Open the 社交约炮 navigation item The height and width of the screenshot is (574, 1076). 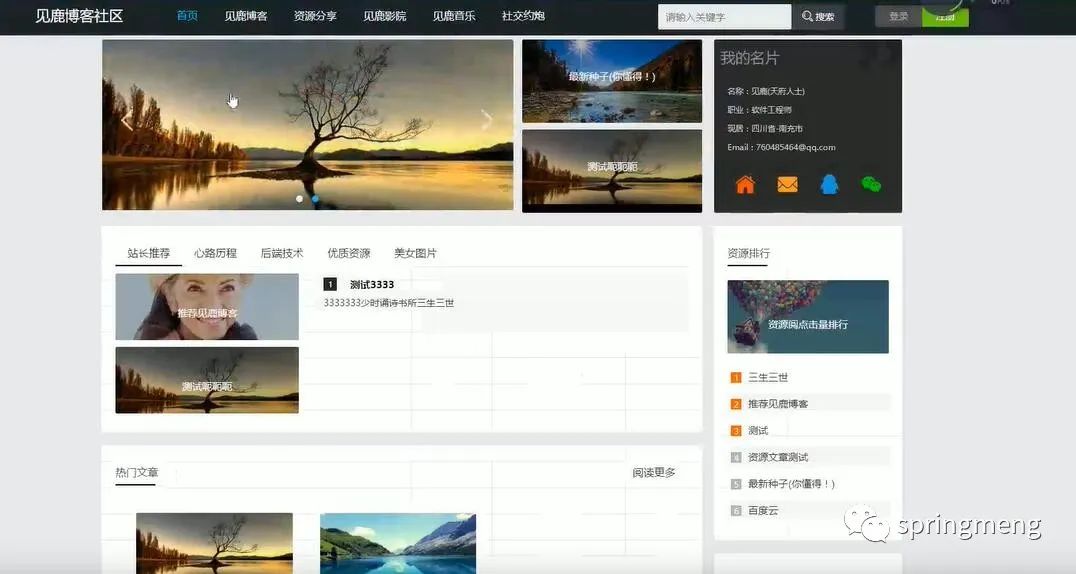[x=523, y=16]
